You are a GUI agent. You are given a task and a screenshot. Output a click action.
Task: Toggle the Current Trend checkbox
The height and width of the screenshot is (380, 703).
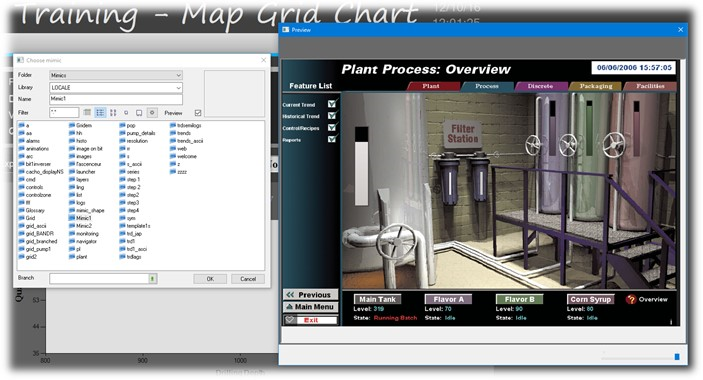pos(332,104)
